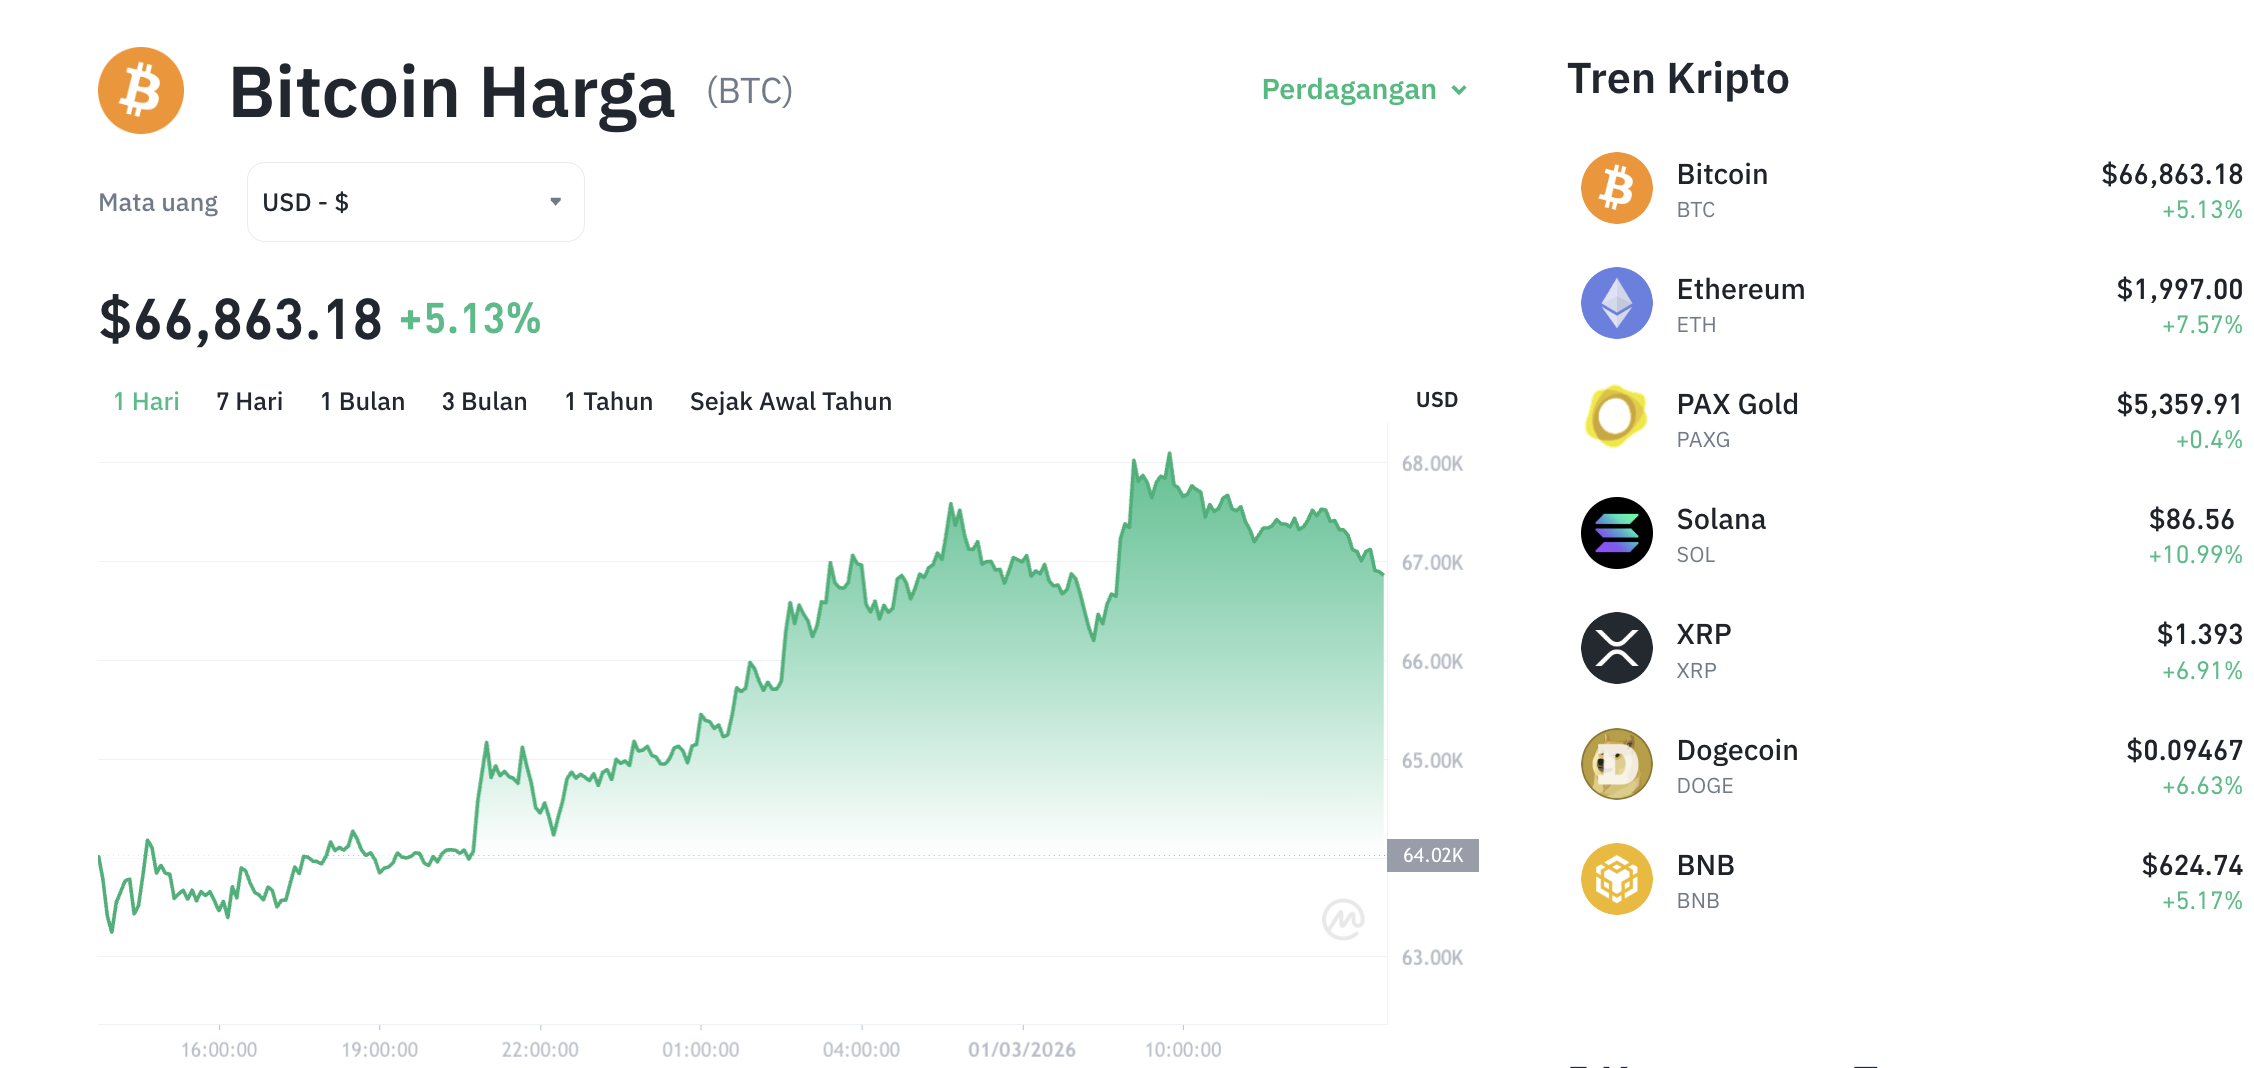
Task: Switch to the 1 Tahun timeframe
Action: pyautogui.click(x=608, y=401)
